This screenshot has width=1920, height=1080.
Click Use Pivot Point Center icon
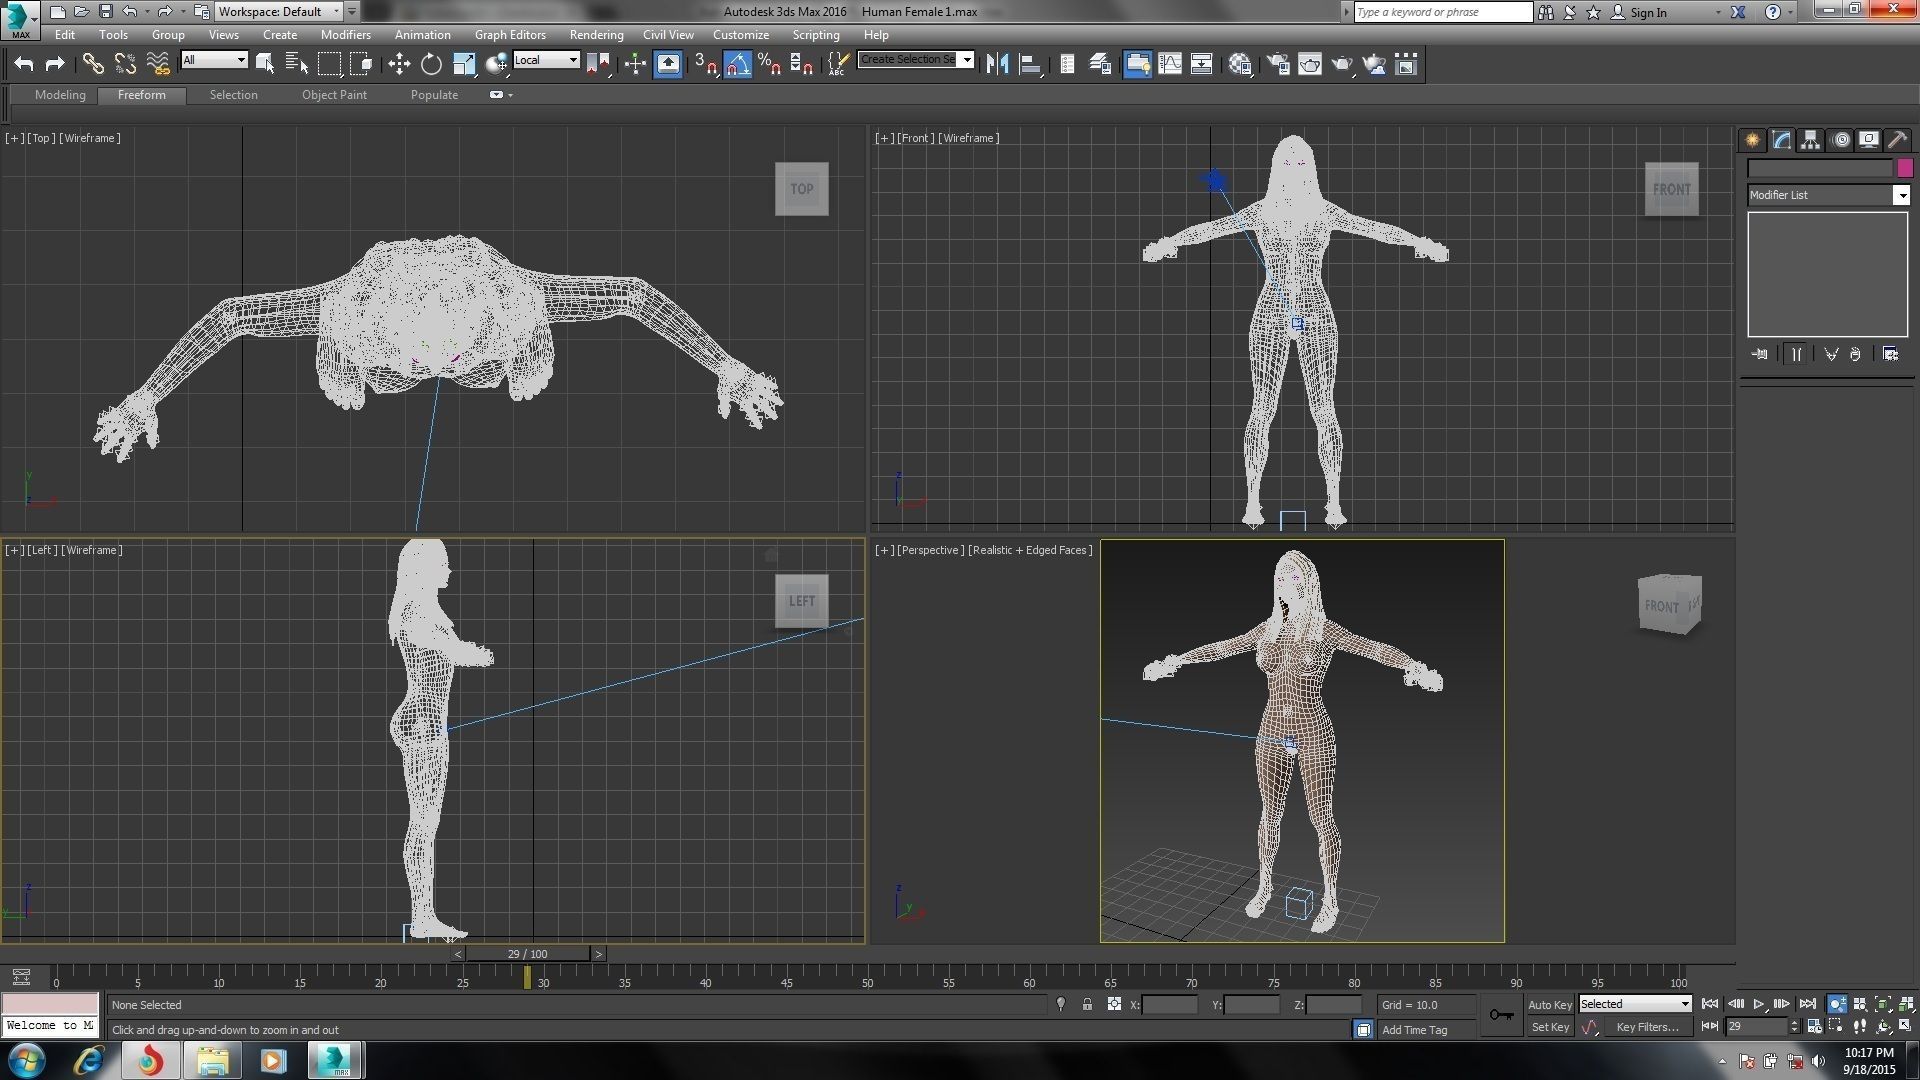[598, 64]
